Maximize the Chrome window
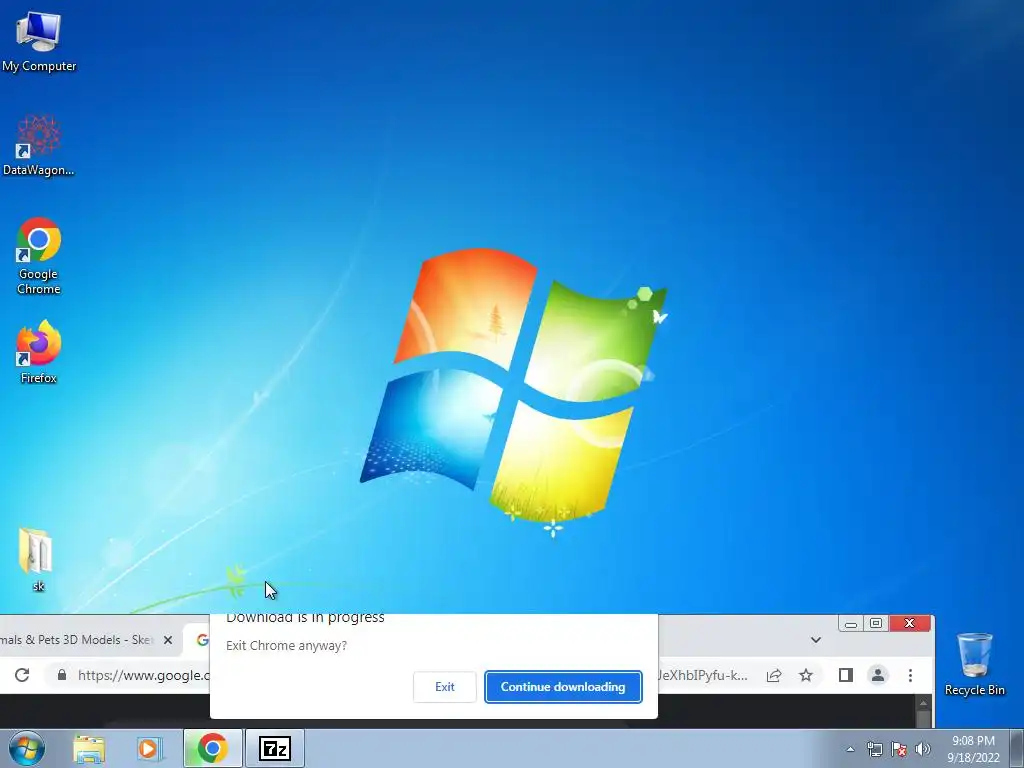1024x768 pixels. tap(876, 624)
